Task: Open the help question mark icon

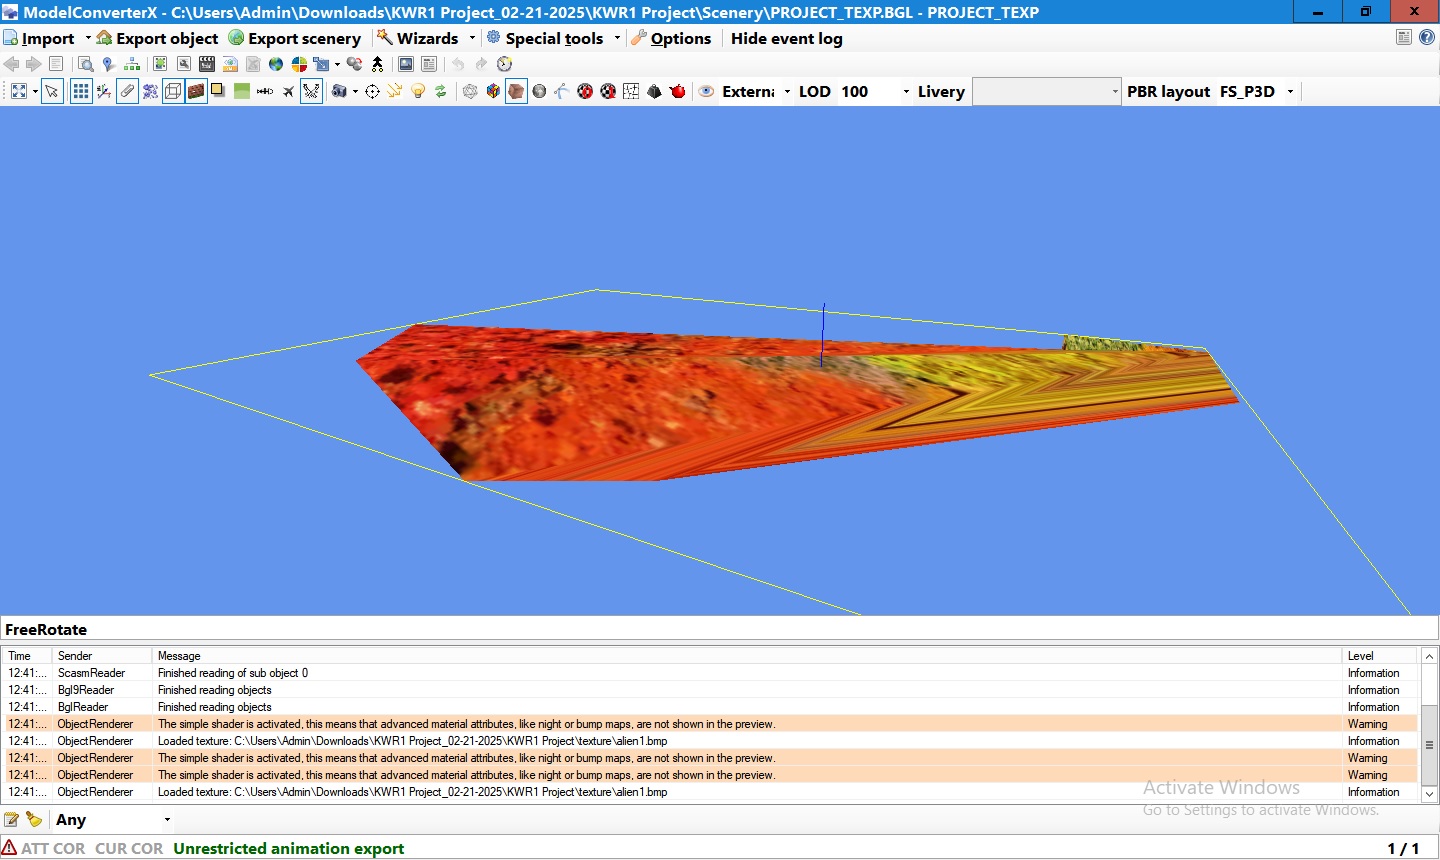Action: pyautogui.click(x=1427, y=37)
